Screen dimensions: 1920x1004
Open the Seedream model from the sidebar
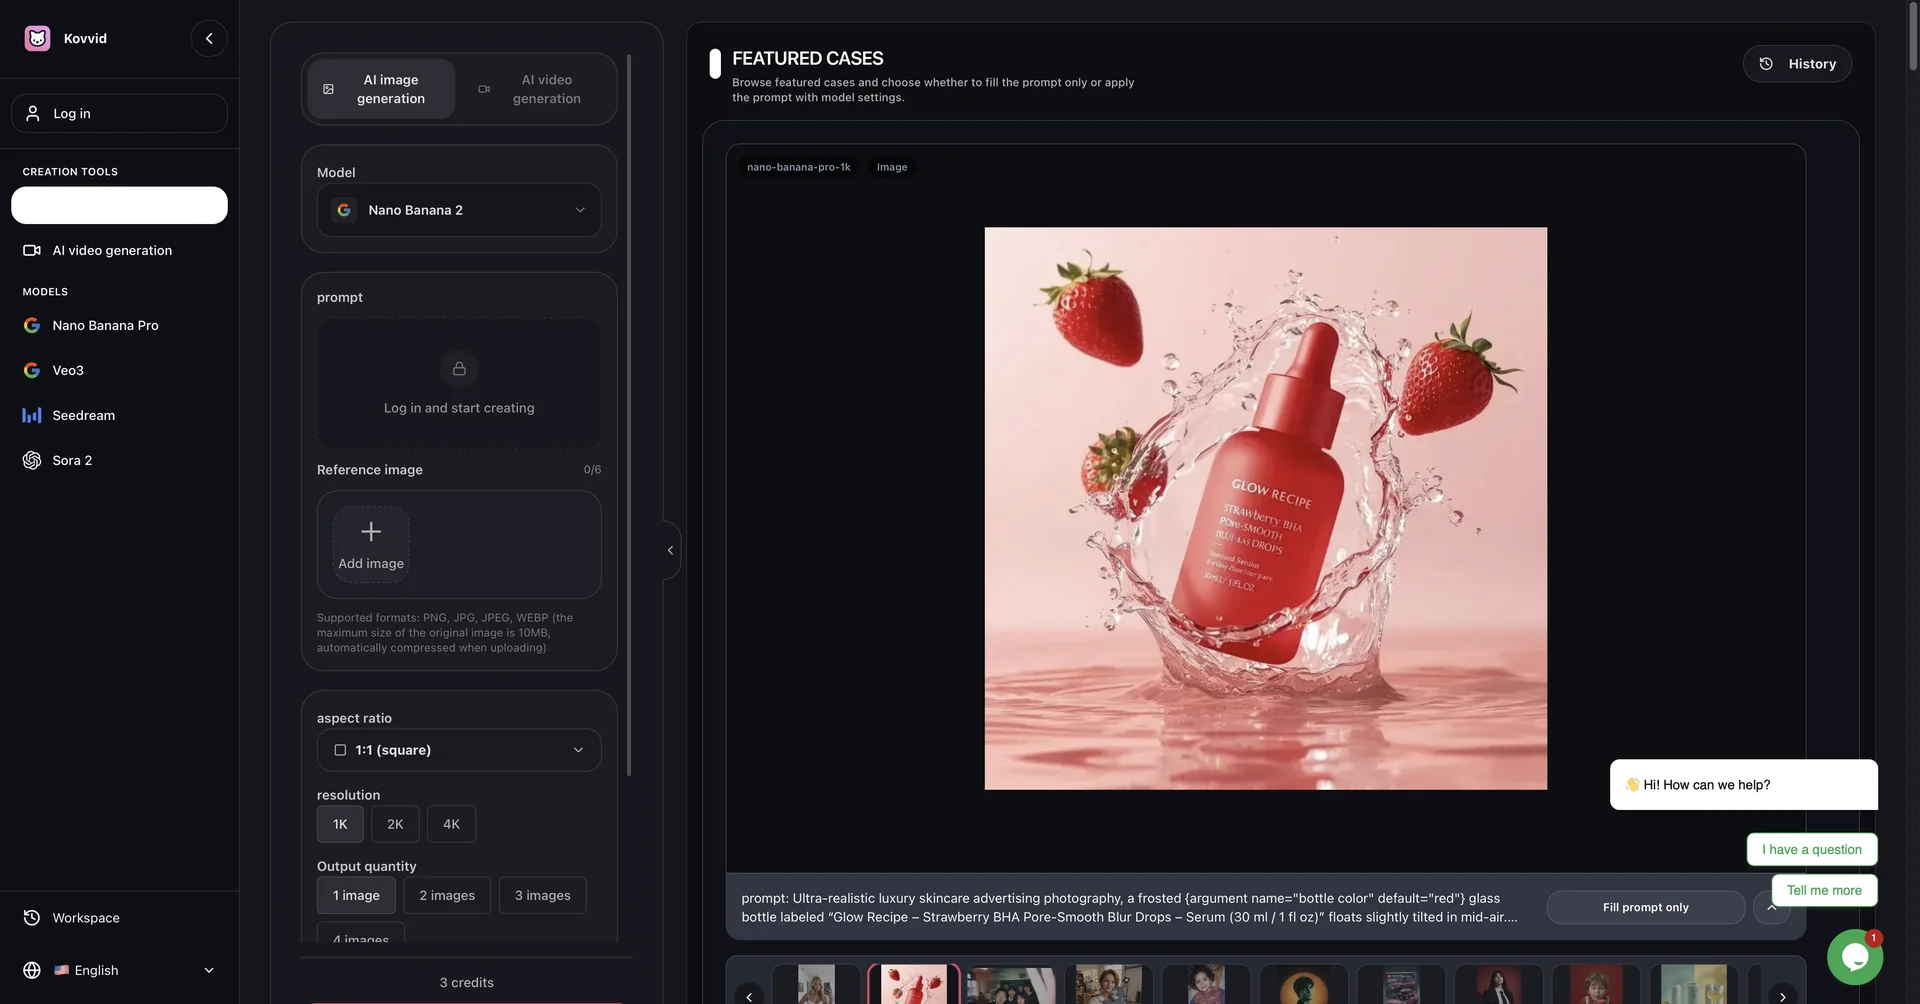(x=83, y=415)
